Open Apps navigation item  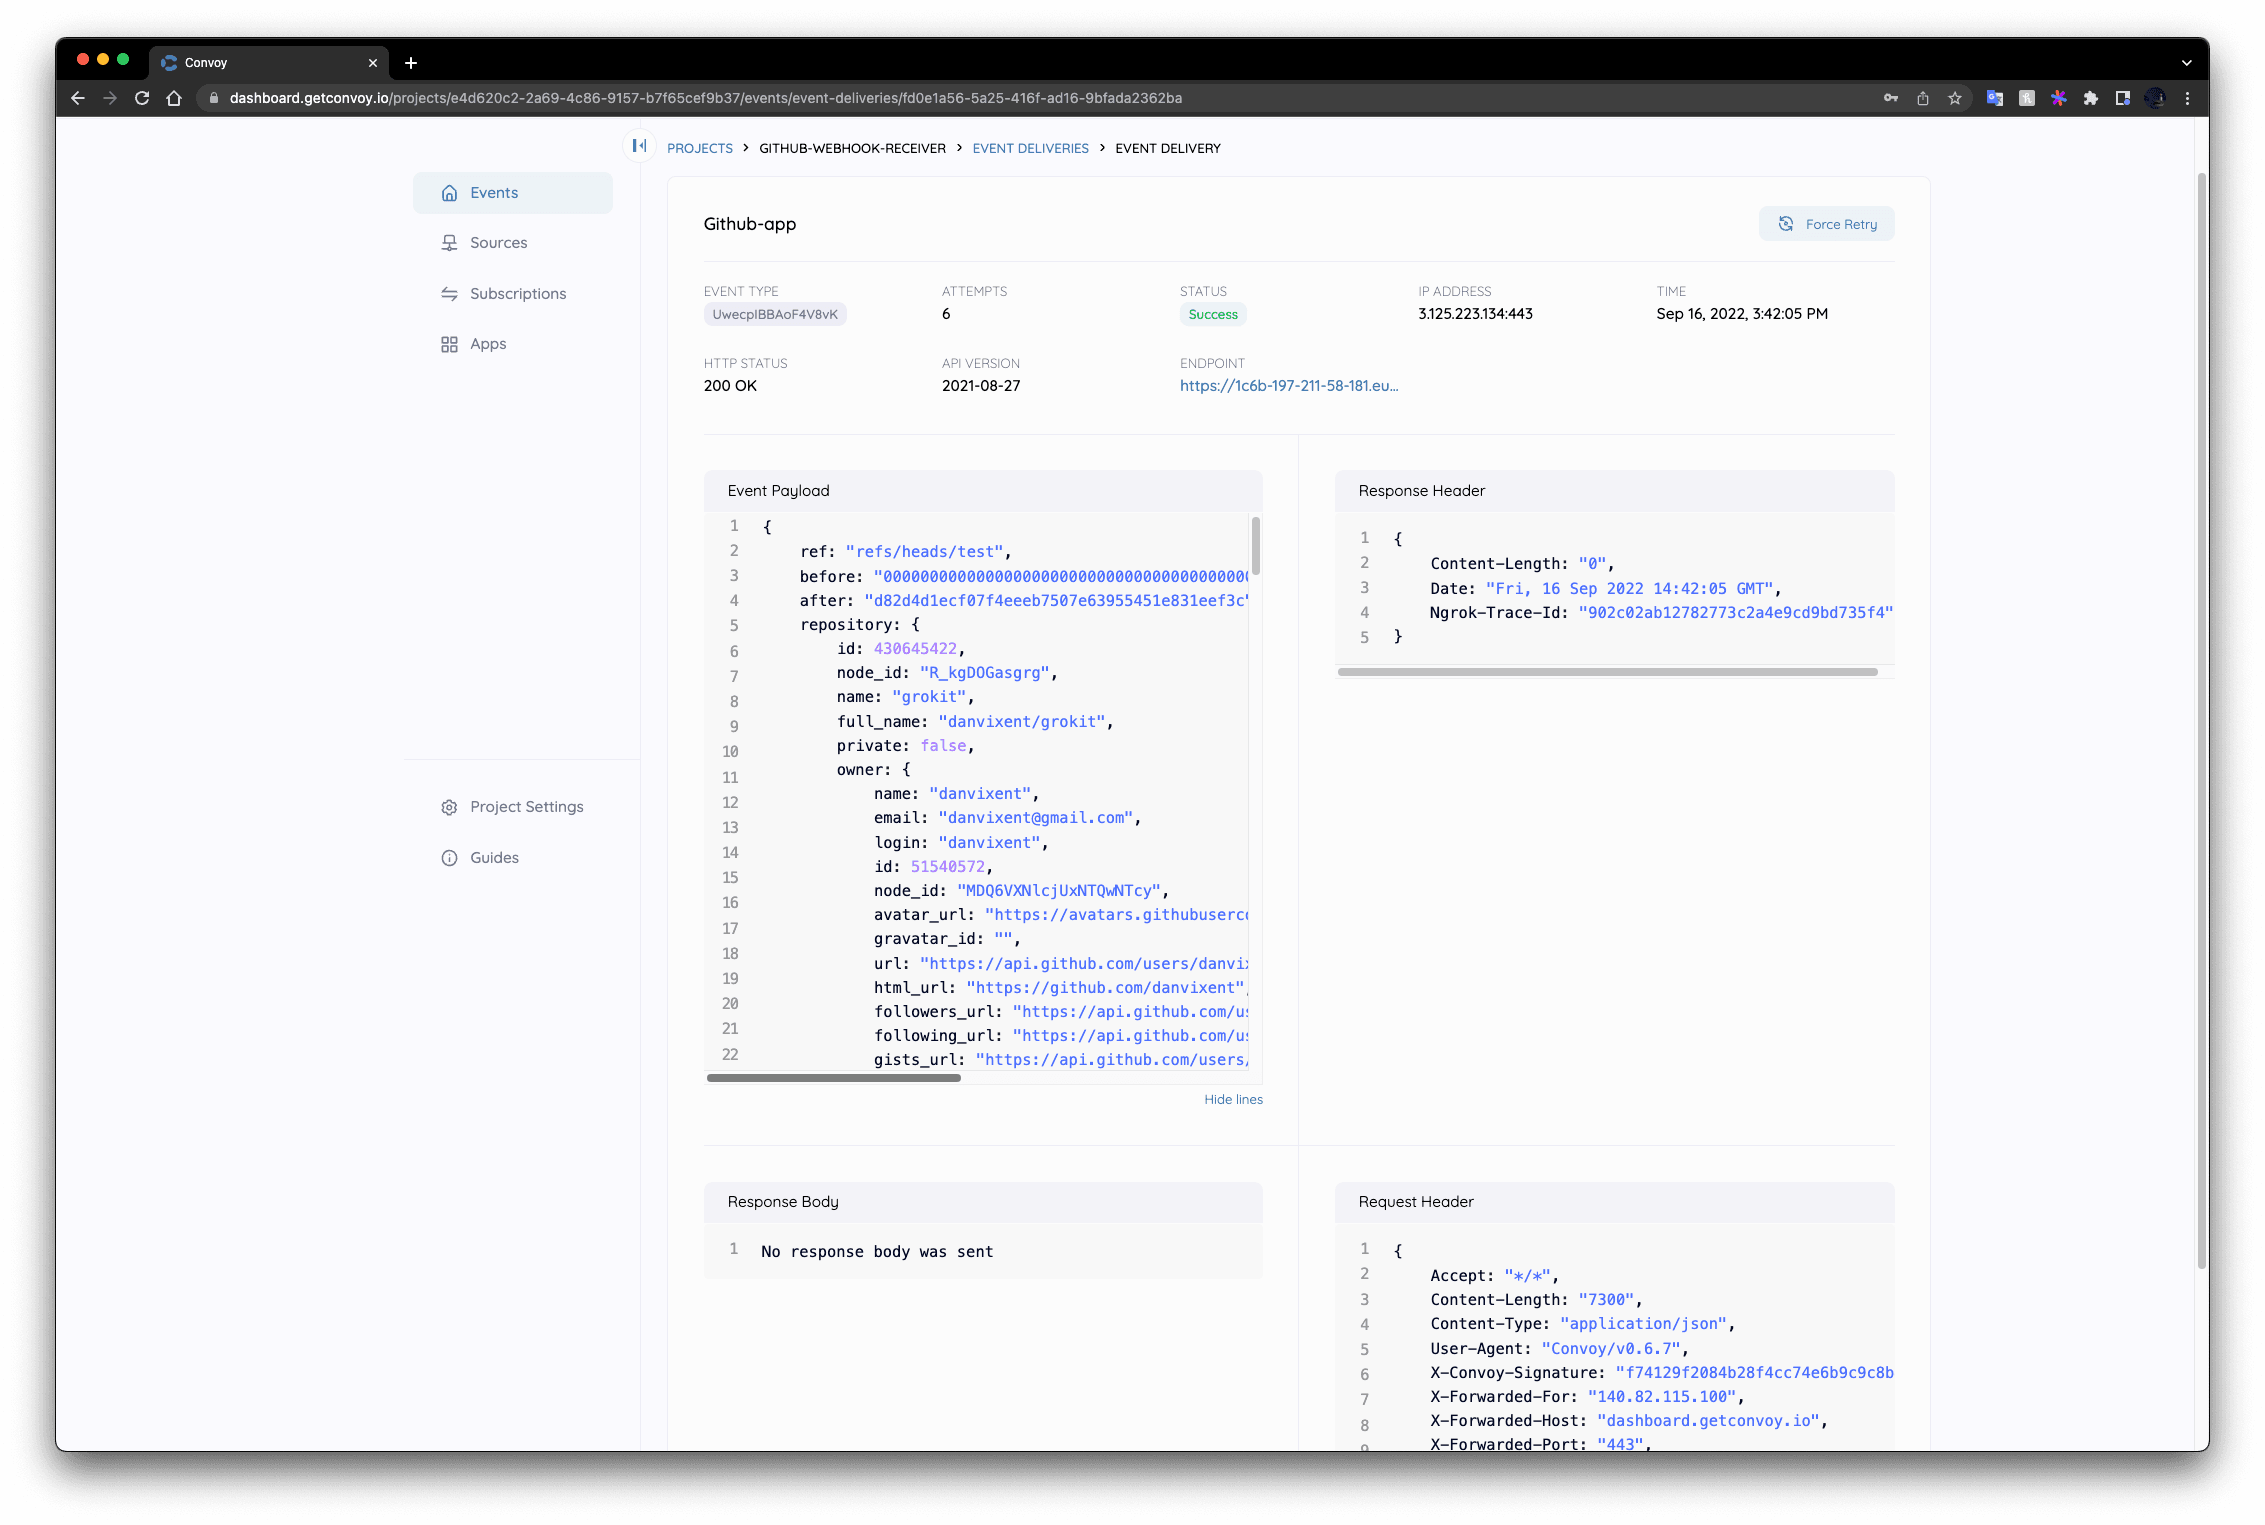488,344
